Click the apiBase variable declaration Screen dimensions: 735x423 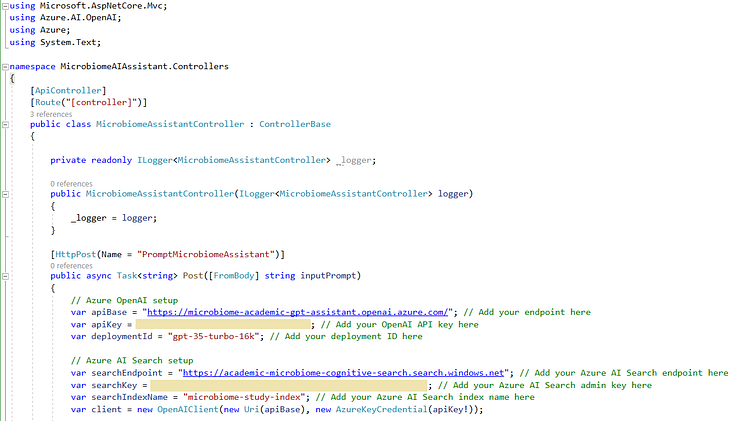tap(109, 312)
